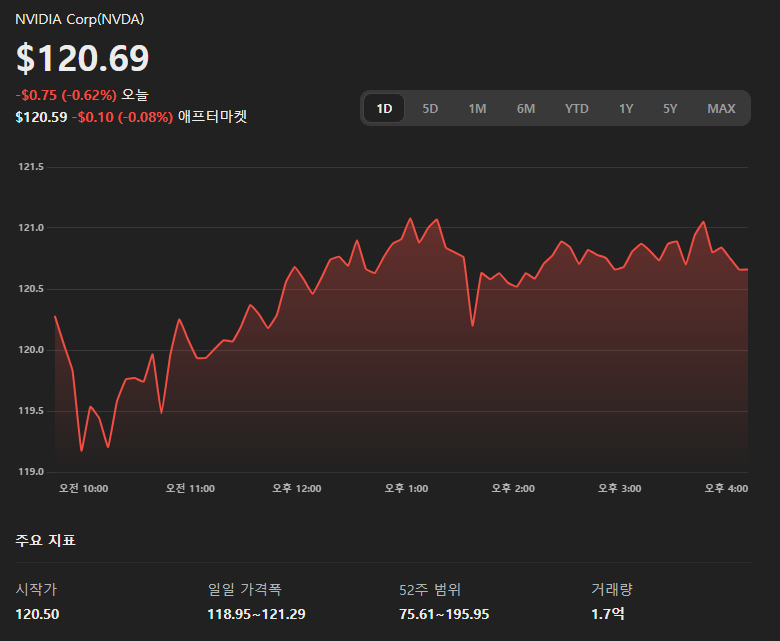Click the chart's lowest dip near 오전 10:00
Screen dimensions: 780x641
click(x=82, y=450)
